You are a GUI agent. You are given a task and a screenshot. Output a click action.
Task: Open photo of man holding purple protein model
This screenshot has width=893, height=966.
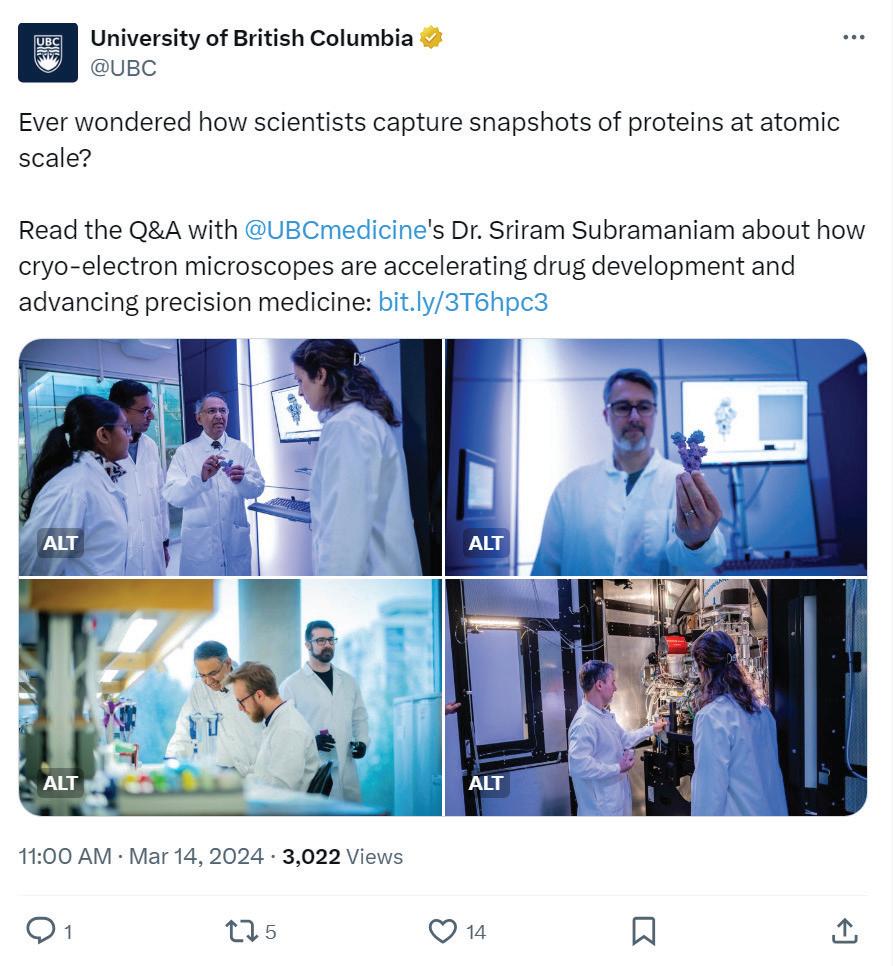click(656, 457)
